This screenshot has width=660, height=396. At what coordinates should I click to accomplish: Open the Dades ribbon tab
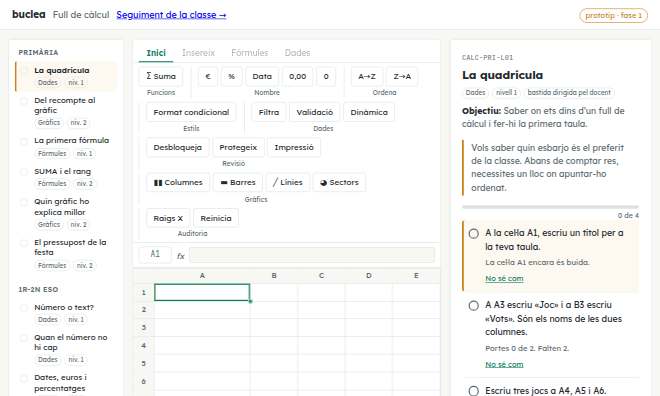(x=297, y=53)
